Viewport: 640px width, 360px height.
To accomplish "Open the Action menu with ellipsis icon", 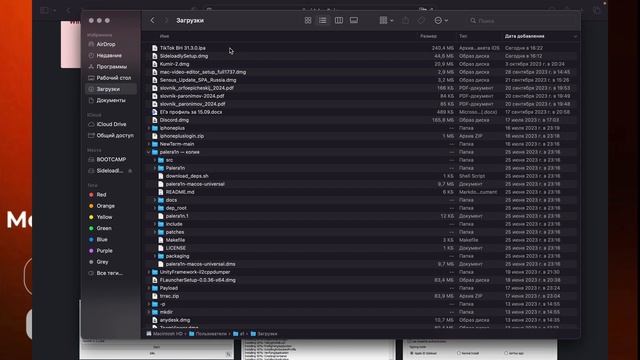I will click(441, 20).
